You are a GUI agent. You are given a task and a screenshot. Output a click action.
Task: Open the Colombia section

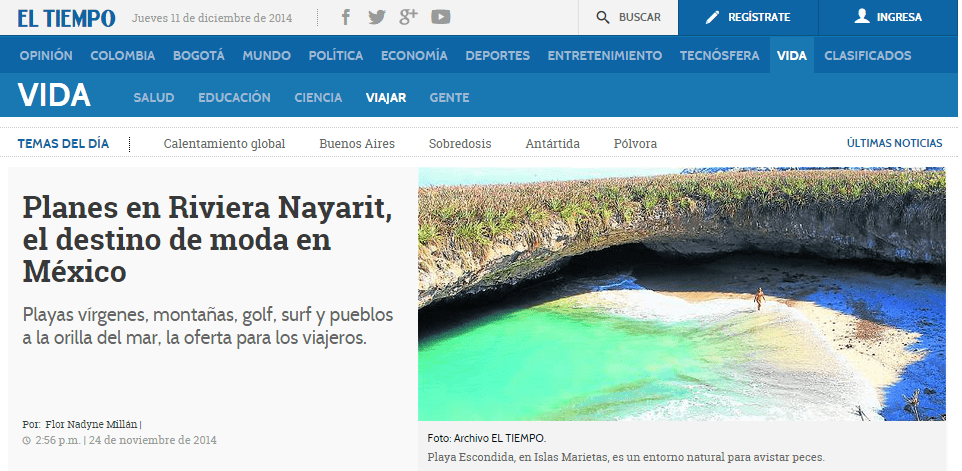click(123, 55)
